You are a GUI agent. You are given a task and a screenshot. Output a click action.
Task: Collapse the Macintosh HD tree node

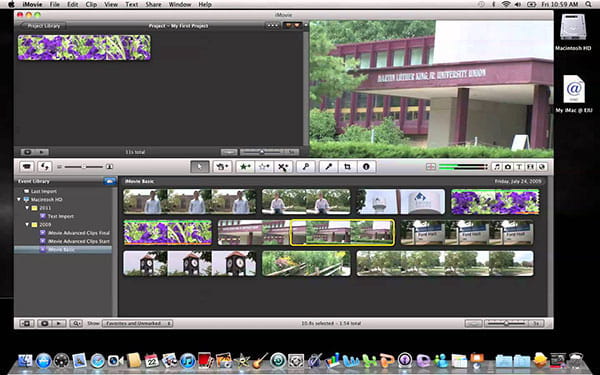click(19, 199)
